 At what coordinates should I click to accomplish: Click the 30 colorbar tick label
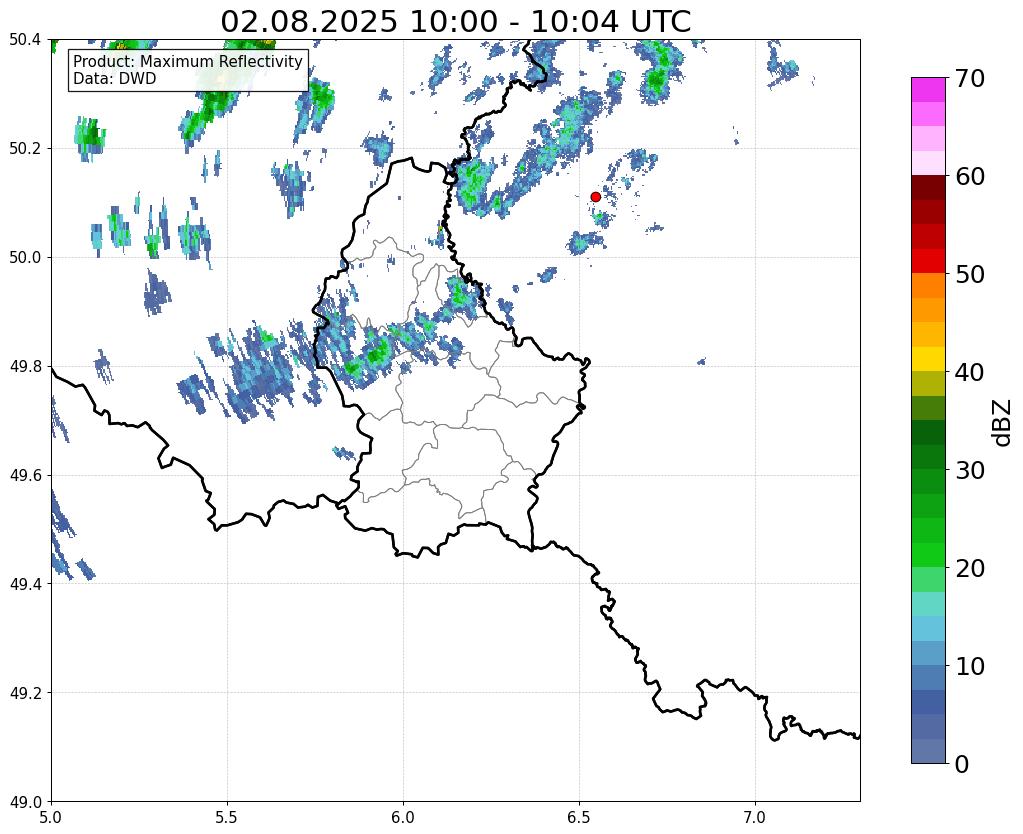pyautogui.click(x=970, y=470)
